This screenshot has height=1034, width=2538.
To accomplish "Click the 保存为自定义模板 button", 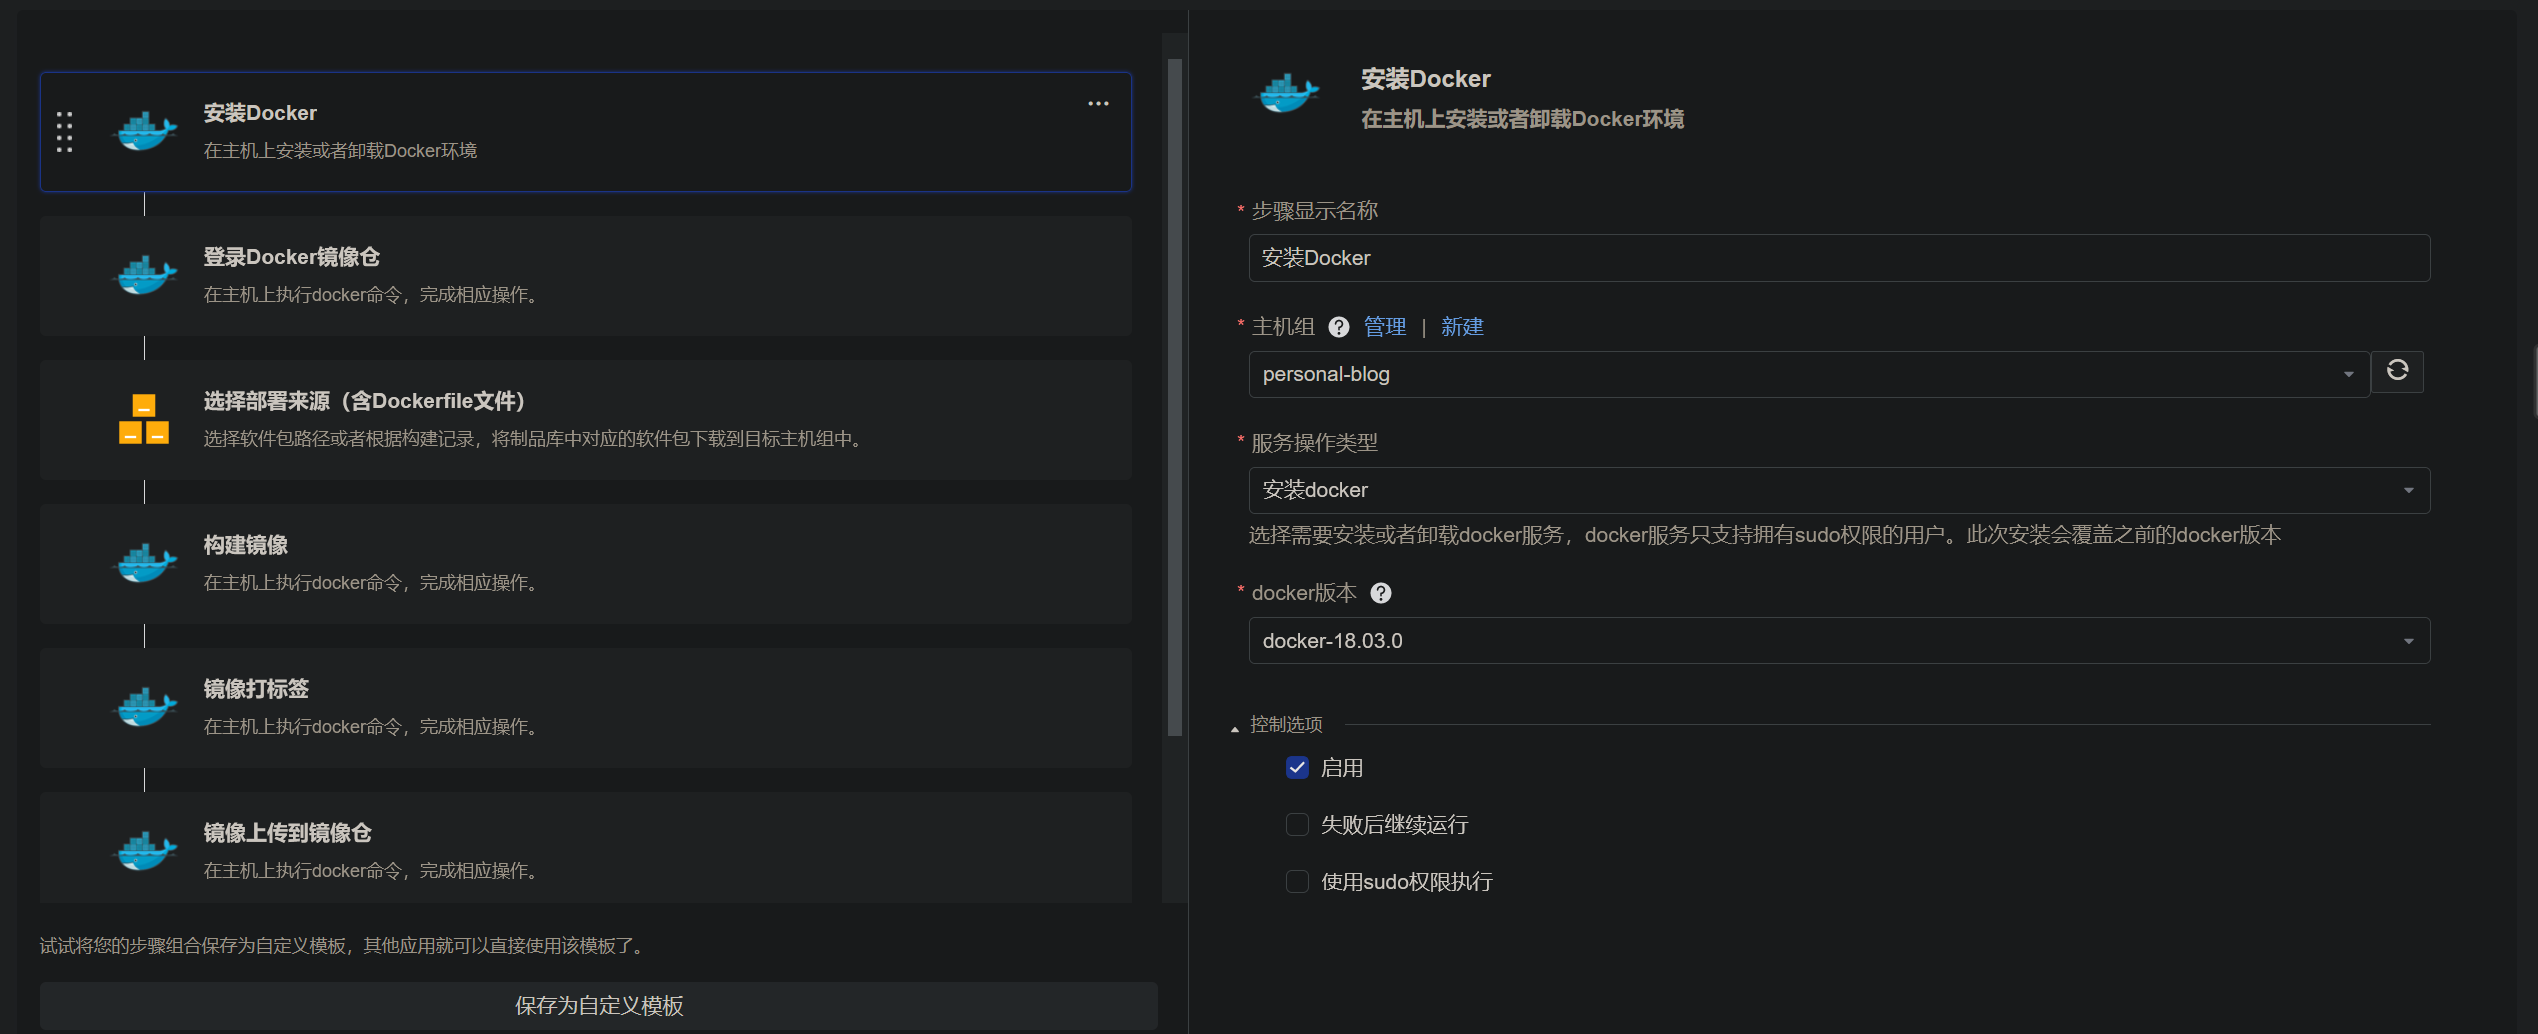I will pos(599,1005).
